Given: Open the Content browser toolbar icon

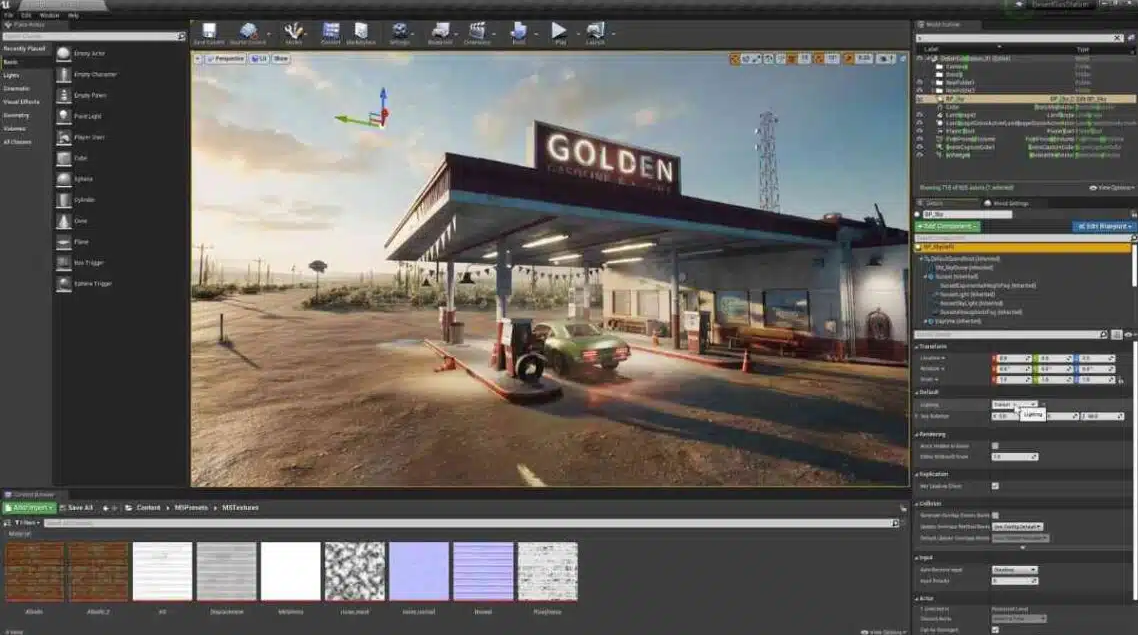Looking at the screenshot, I should click(331, 33).
